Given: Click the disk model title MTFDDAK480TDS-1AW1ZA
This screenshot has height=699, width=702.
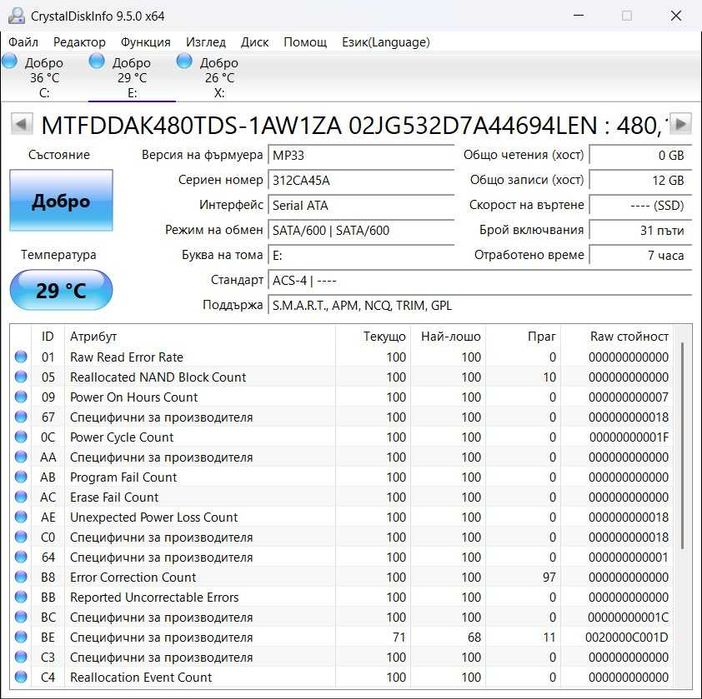Looking at the screenshot, I should [191, 125].
